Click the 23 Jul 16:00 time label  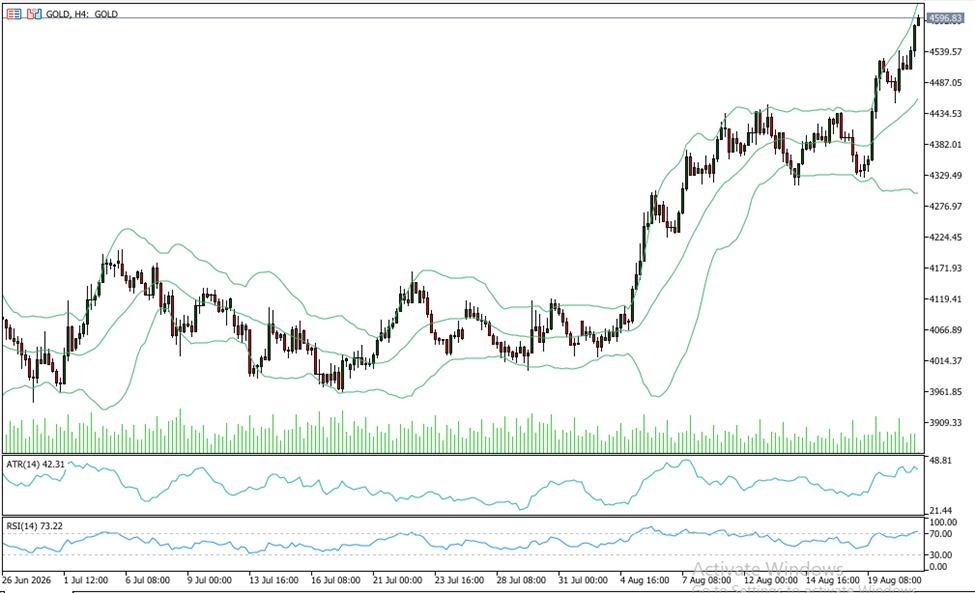click(460, 580)
